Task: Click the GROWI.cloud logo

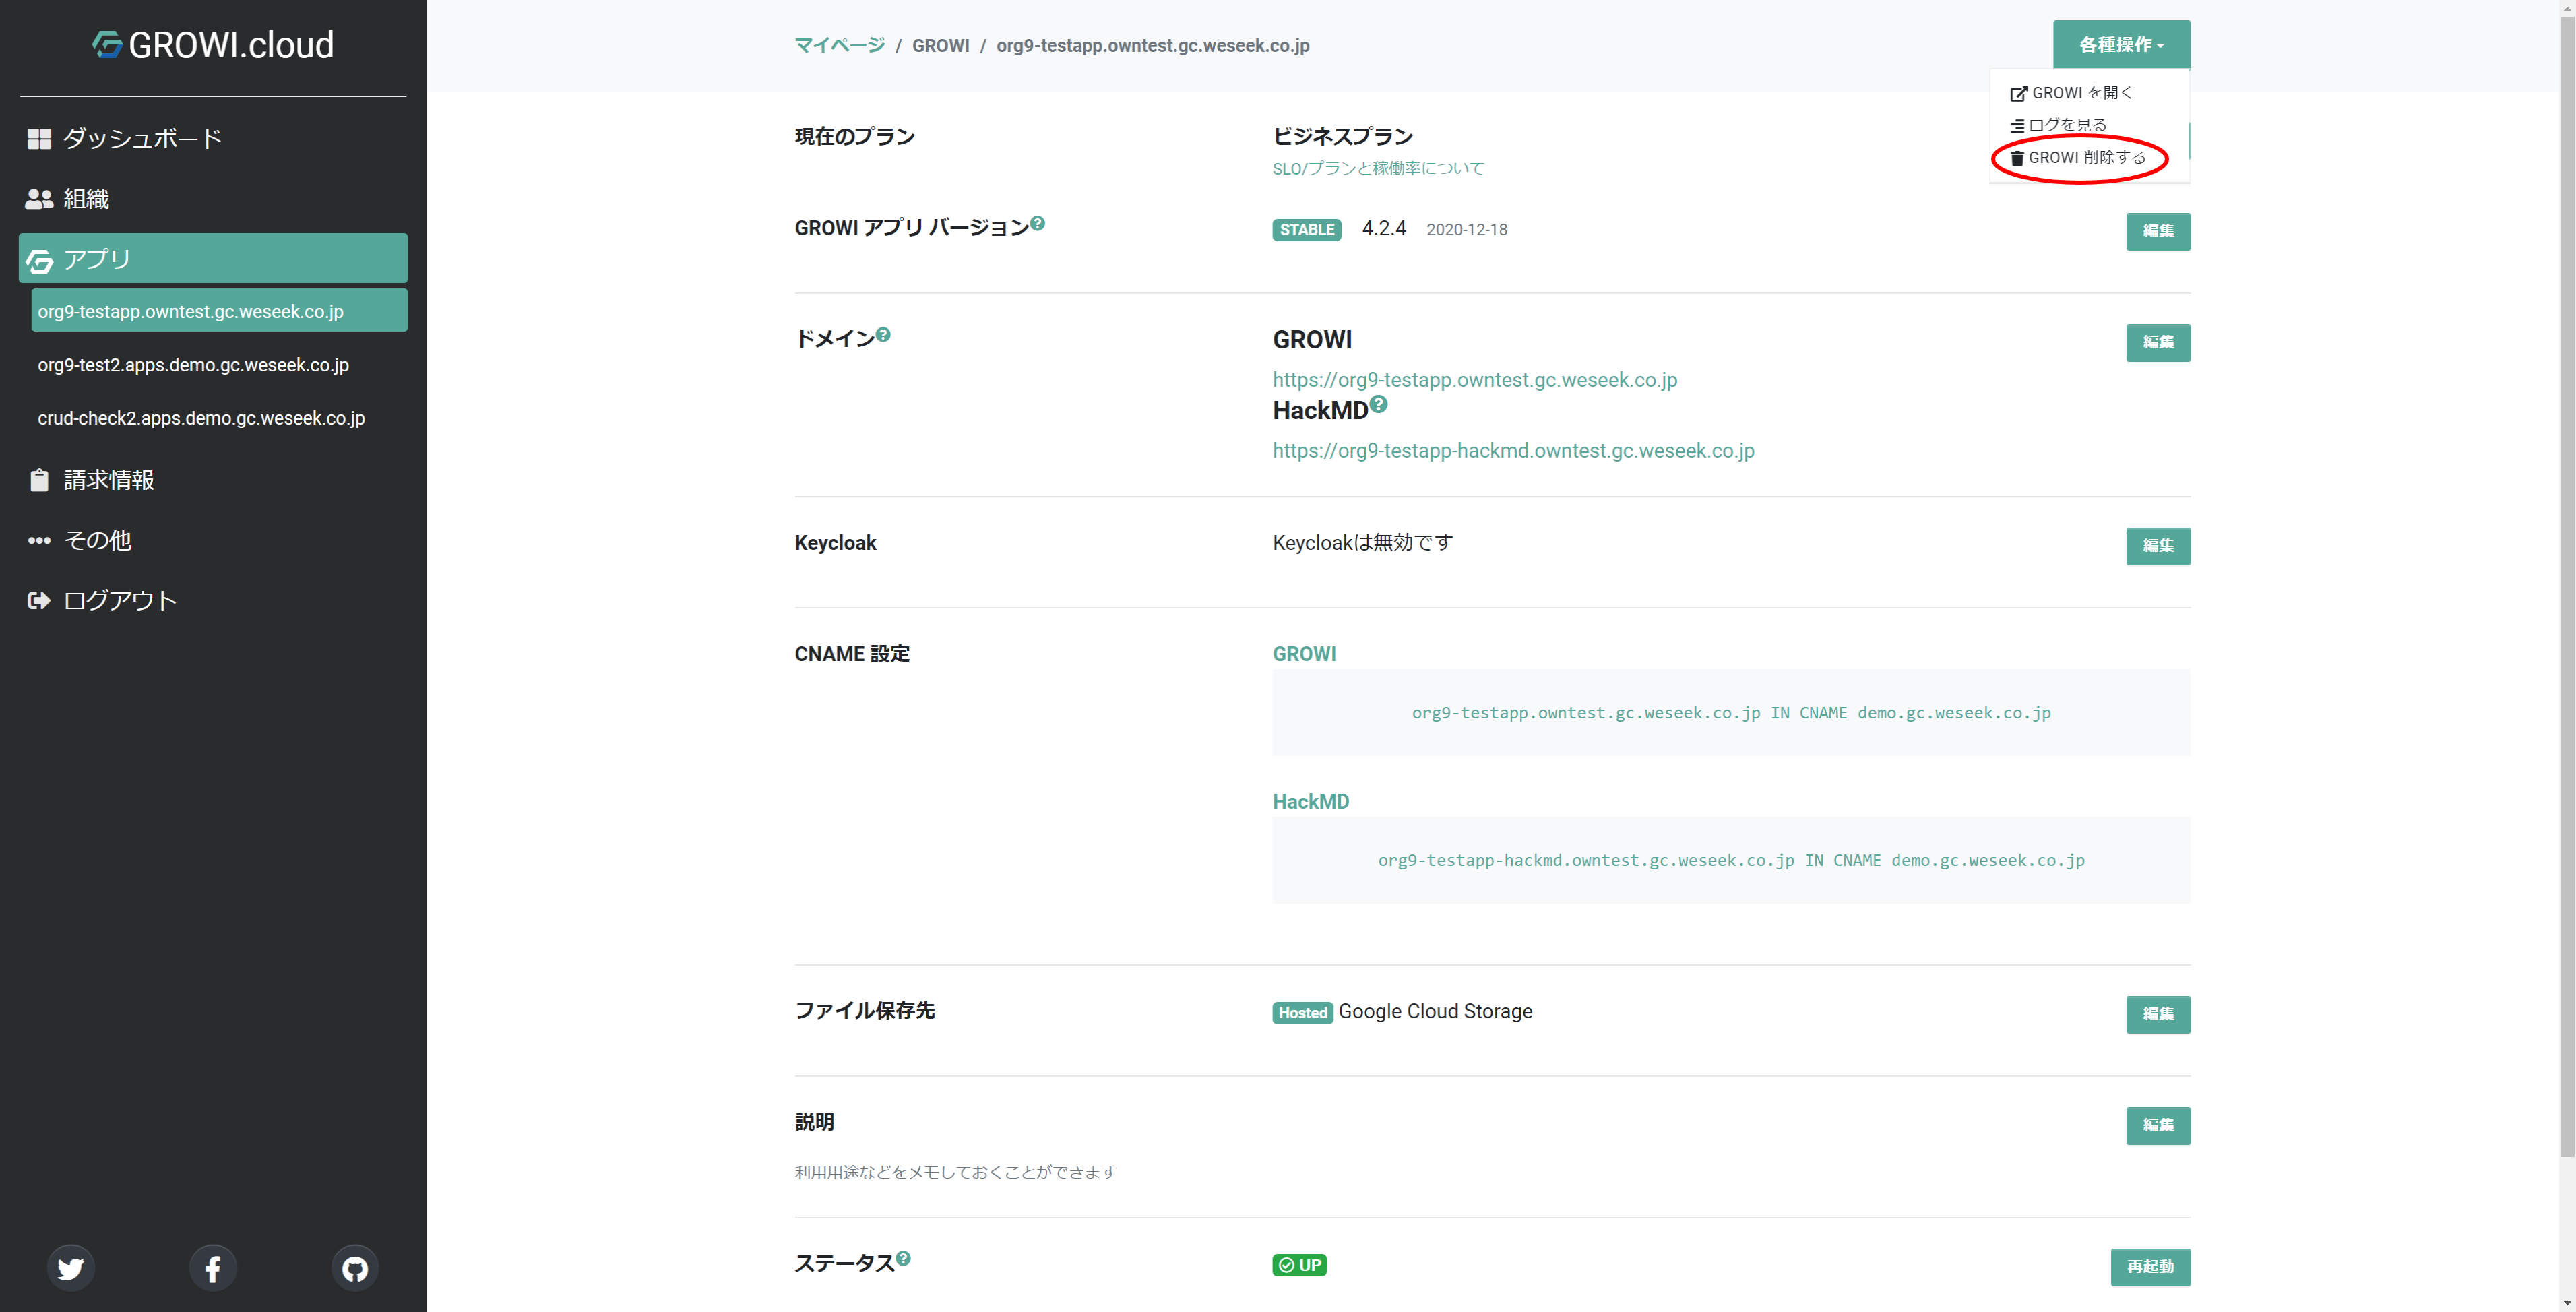Action: [213, 45]
